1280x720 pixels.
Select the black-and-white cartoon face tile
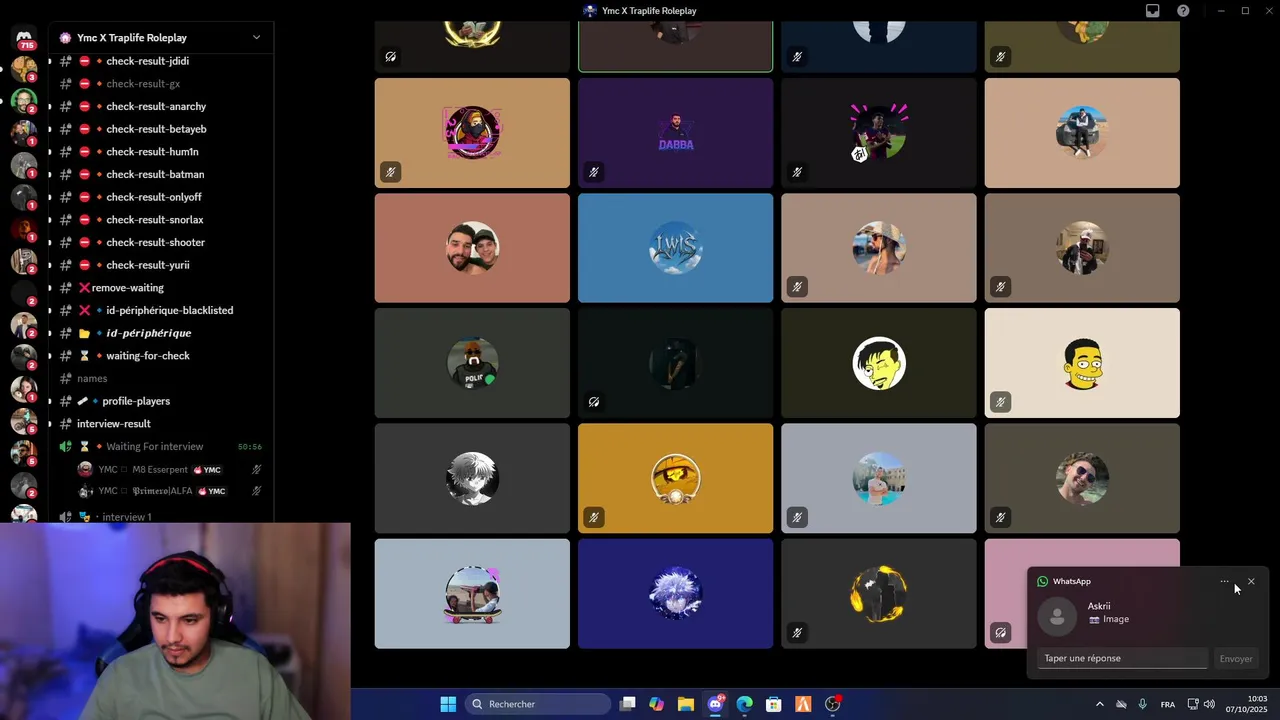pyautogui.click(x=878, y=363)
